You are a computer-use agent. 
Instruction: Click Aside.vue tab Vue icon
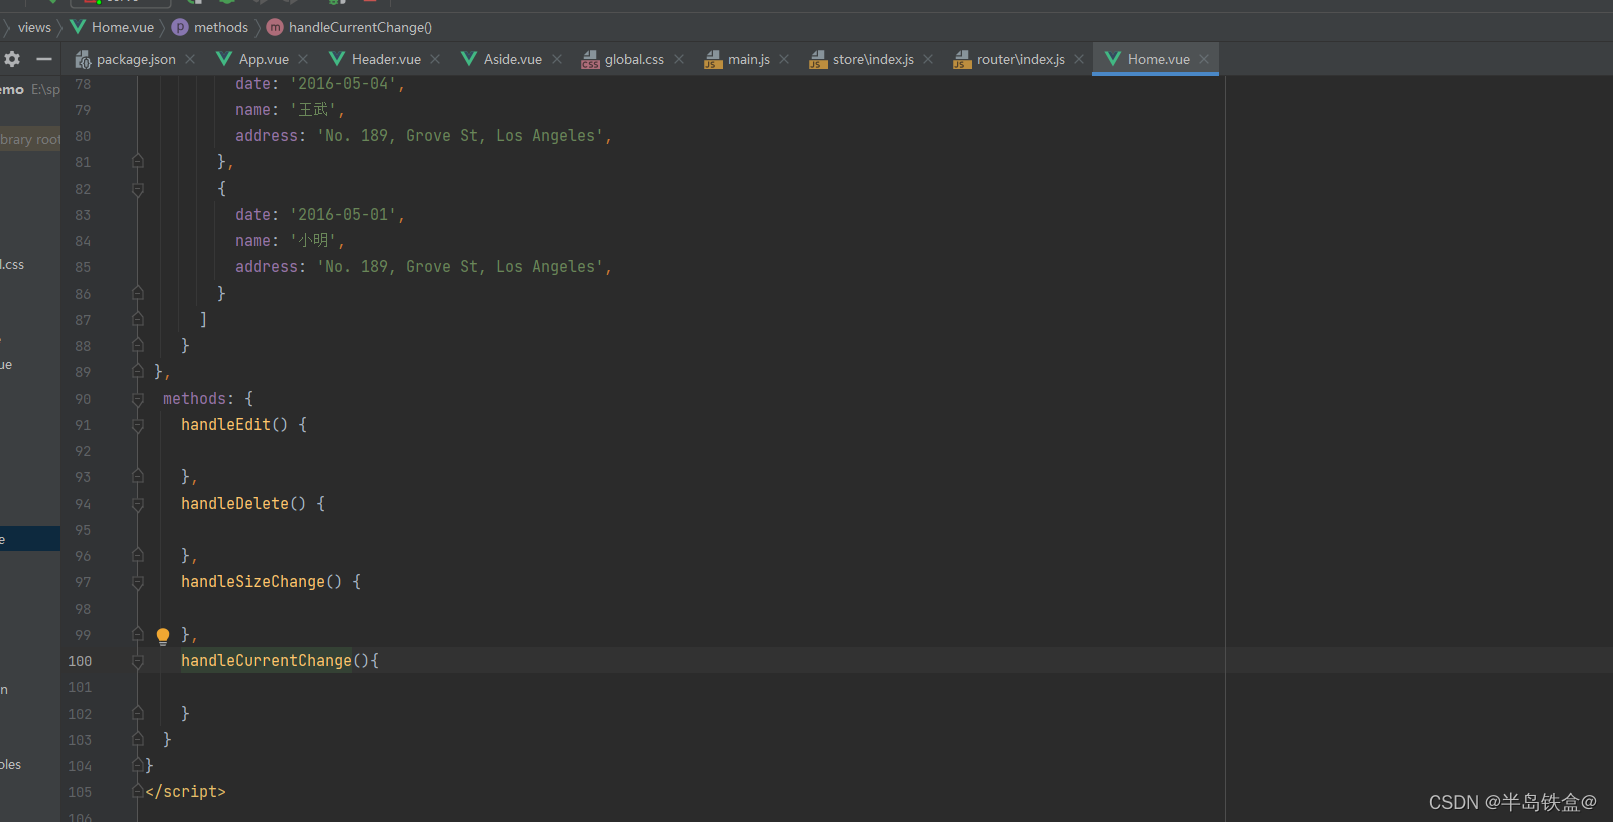(468, 59)
